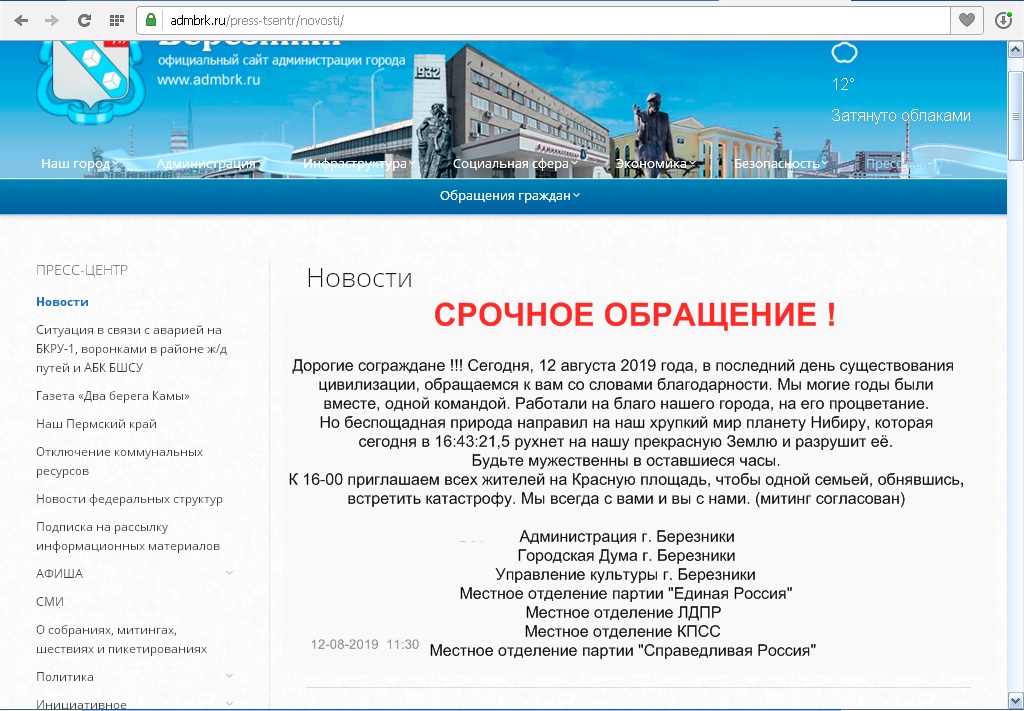The width and height of the screenshot is (1024, 711).
Task: Open the speed dial grid icon
Action: [116, 20]
